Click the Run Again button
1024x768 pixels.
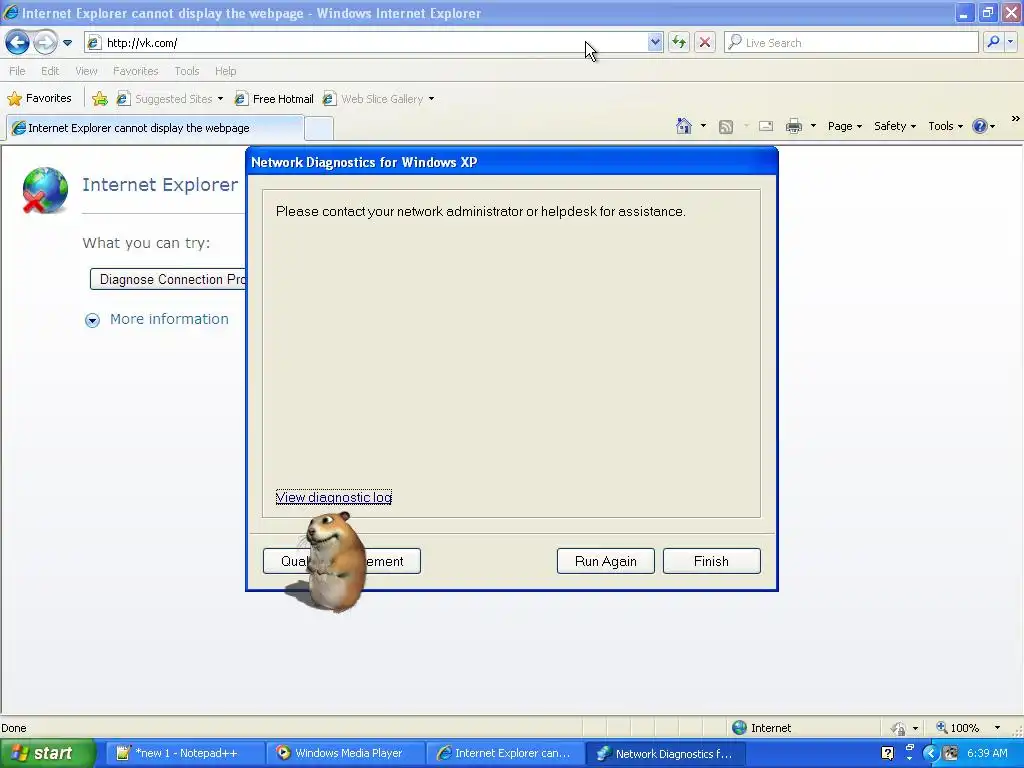[x=605, y=561]
